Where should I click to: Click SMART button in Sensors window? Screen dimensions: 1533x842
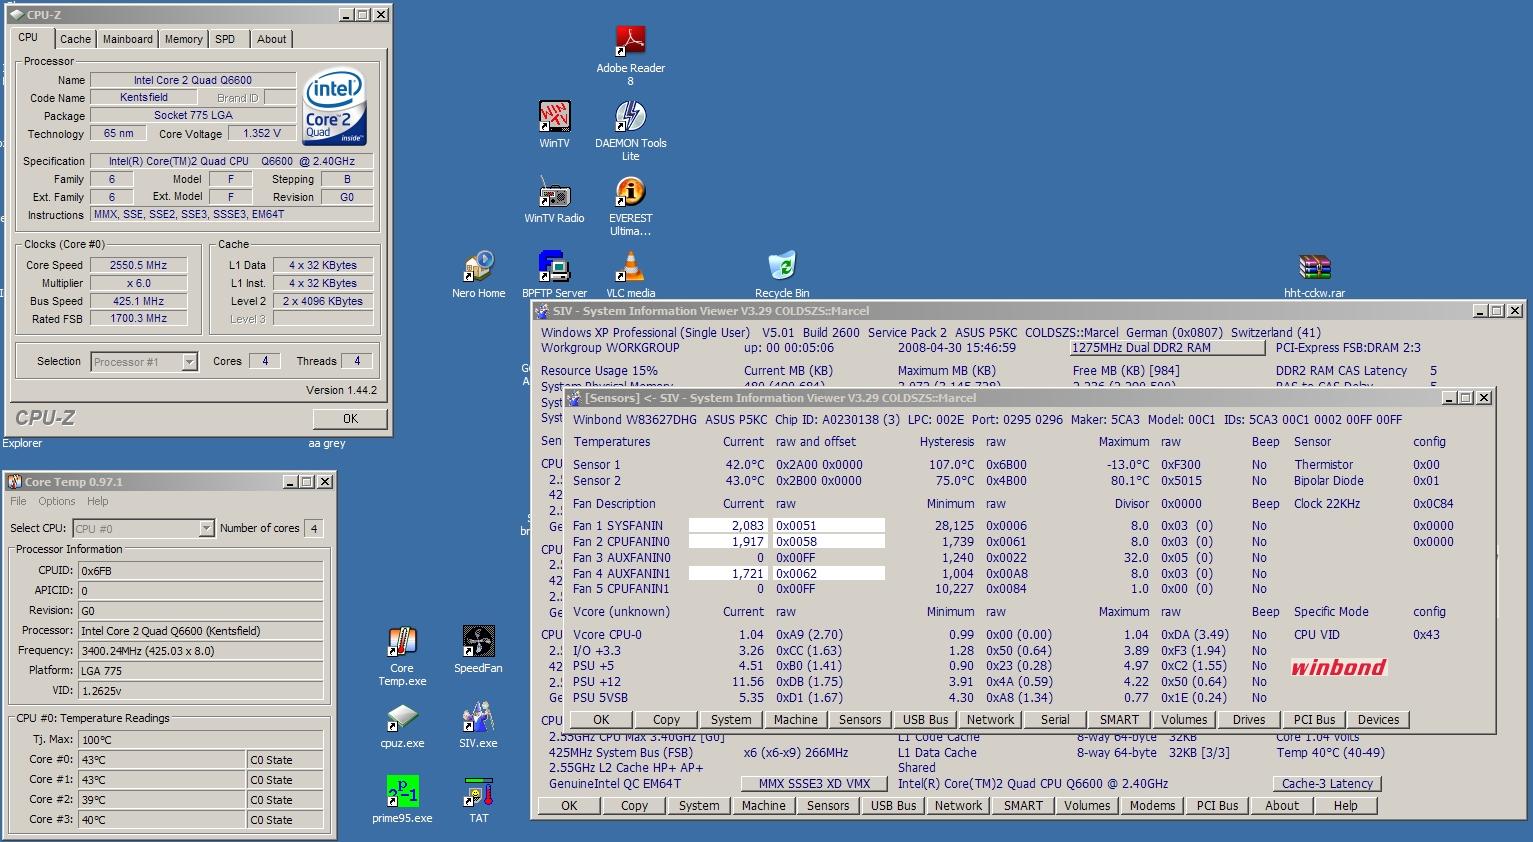coord(1119,719)
